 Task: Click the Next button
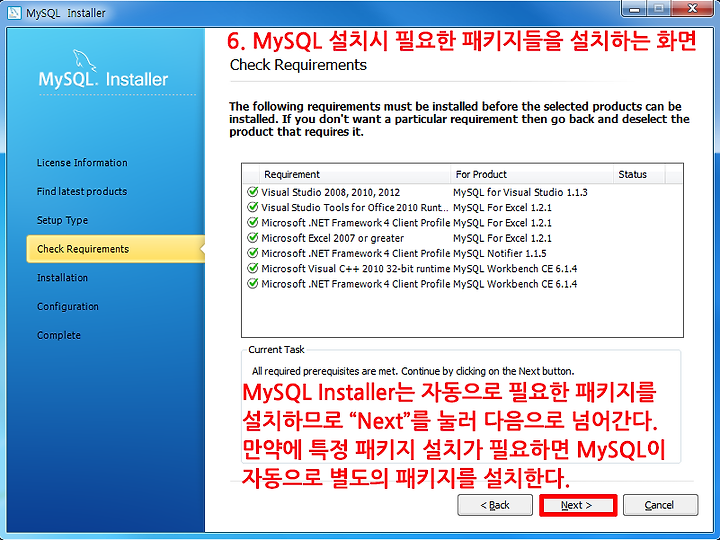click(x=578, y=505)
